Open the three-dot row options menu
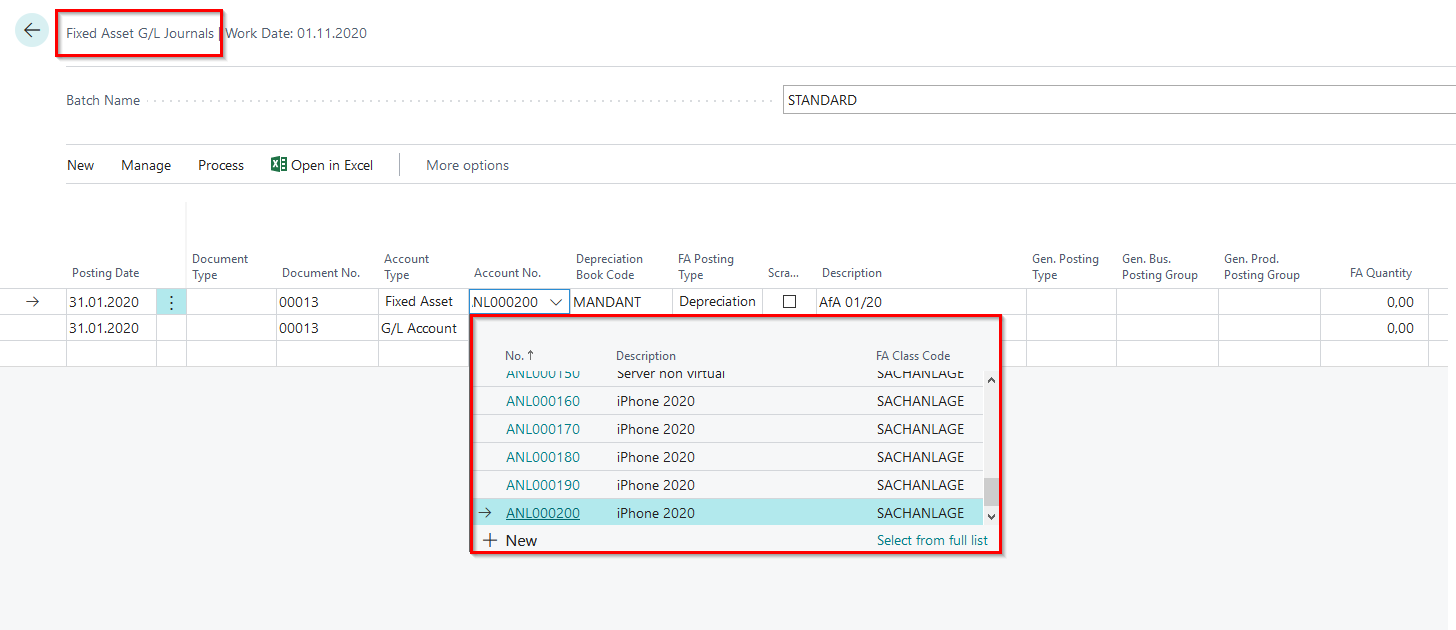1456x630 pixels. 171,302
